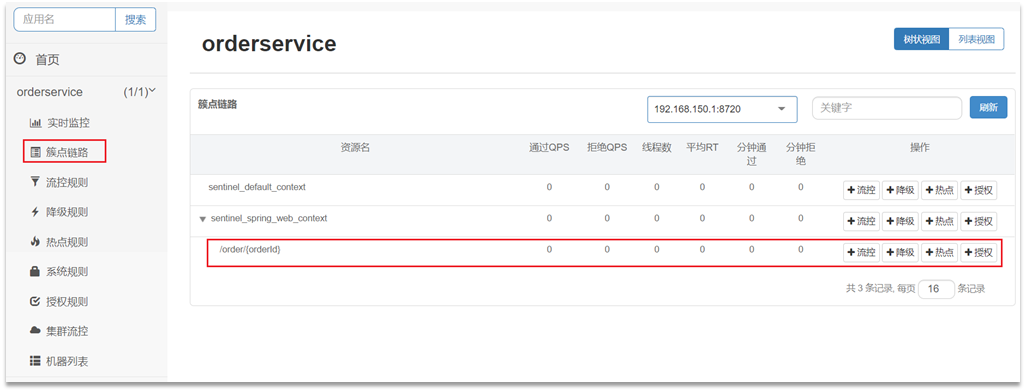Viewport: 1026px width, 392px height.
Task: Click the flame icon for 热点规则
Action: click(35, 242)
